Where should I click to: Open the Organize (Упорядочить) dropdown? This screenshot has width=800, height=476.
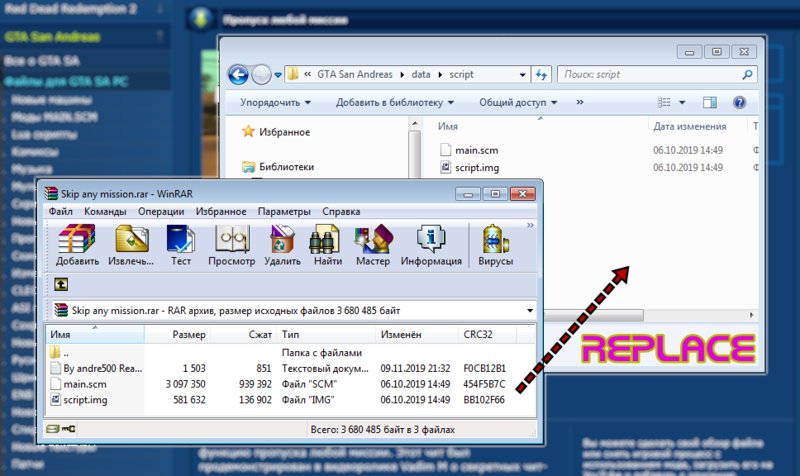276,103
